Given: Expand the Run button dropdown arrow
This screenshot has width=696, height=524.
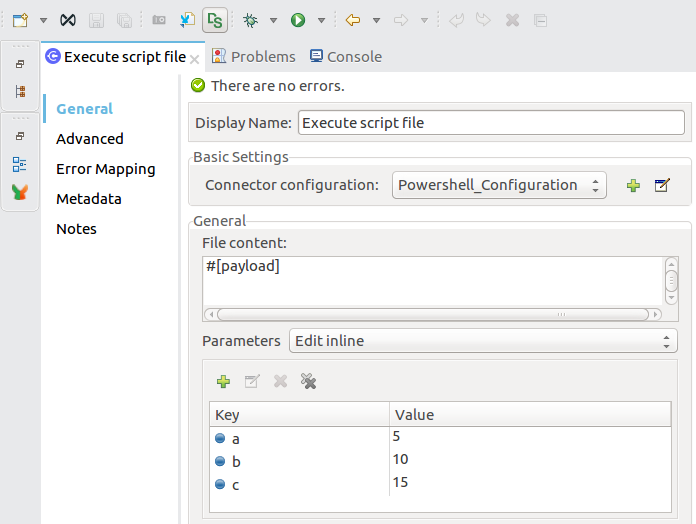Looking at the screenshot, I should coord(321,20).
